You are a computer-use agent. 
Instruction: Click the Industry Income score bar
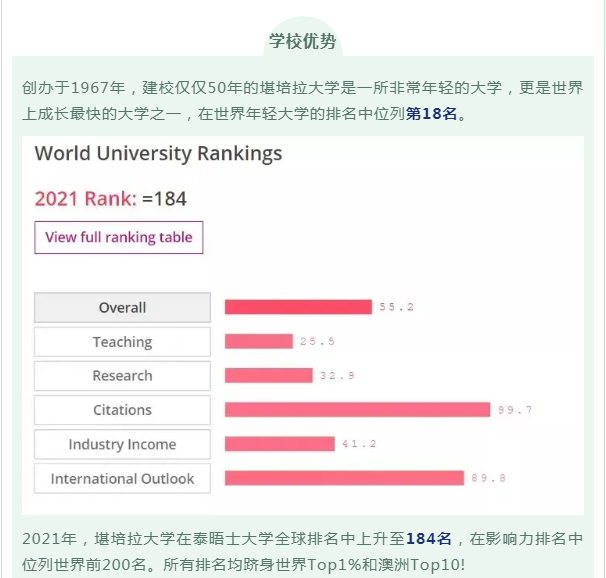click(279, 443)
